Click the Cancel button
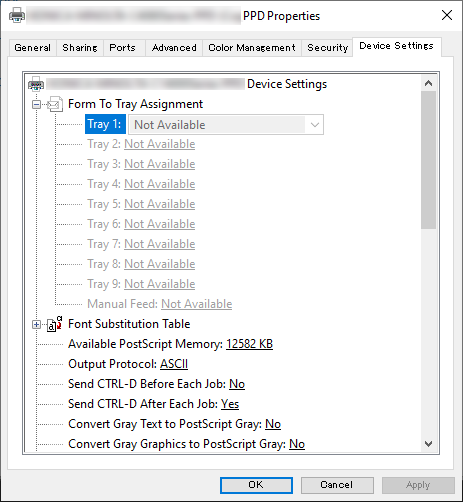 pyautogui.click(x=337, y=485)
